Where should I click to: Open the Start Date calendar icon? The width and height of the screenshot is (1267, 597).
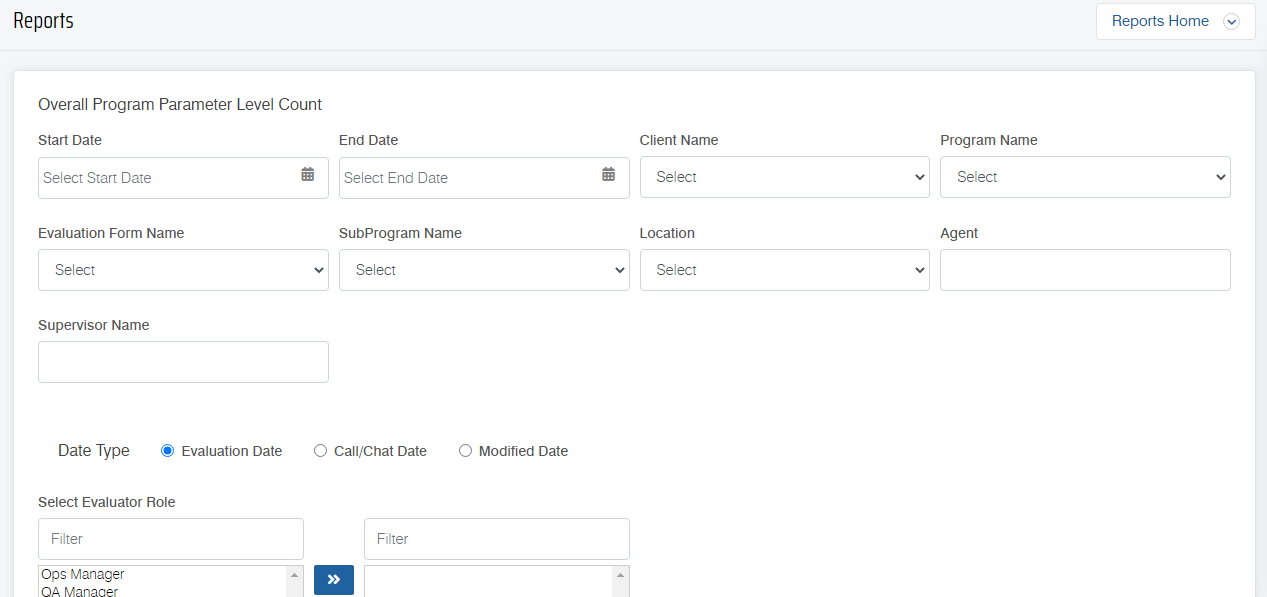point(308,174)
